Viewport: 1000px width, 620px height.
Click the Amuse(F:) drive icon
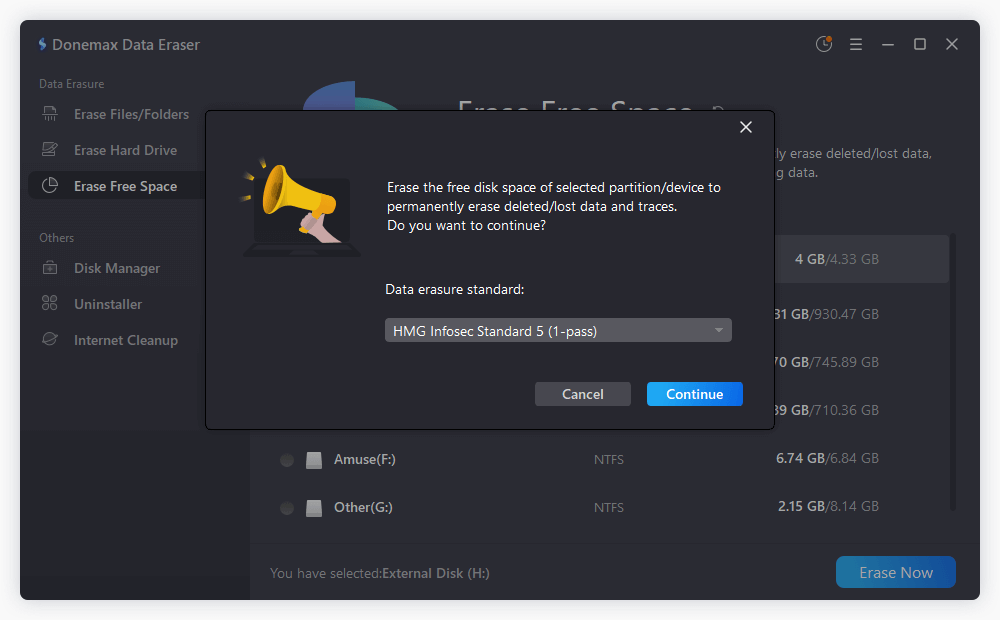(x=314, y=460)
